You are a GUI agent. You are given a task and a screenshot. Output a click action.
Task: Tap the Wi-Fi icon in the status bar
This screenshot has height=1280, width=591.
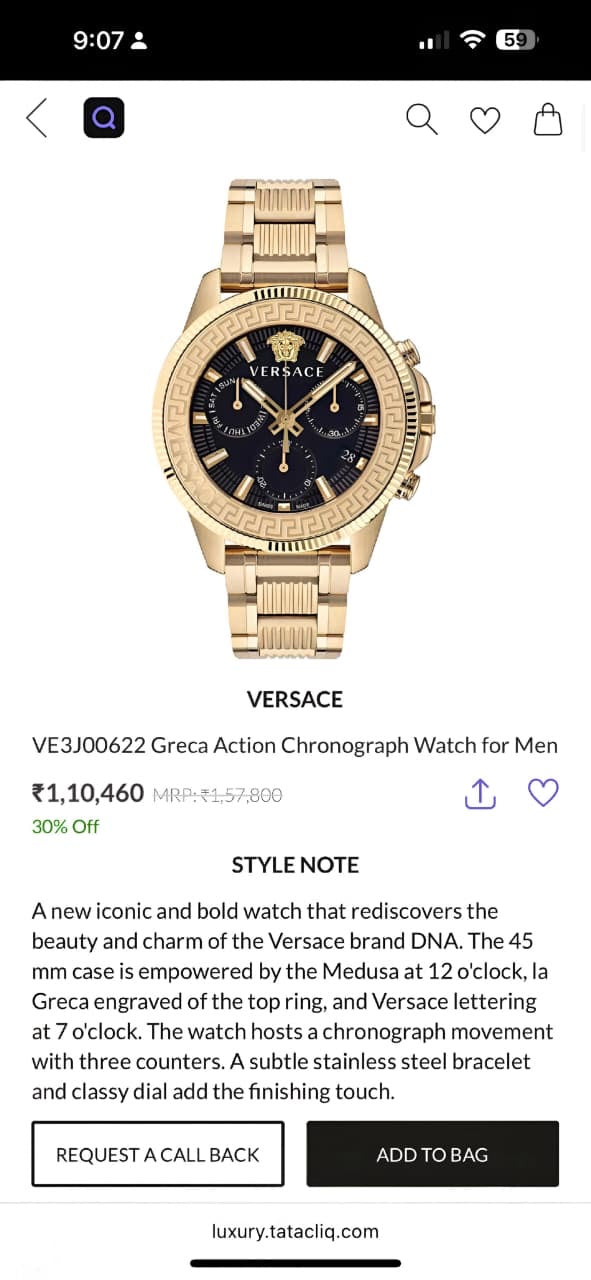(x=472, y=41)
